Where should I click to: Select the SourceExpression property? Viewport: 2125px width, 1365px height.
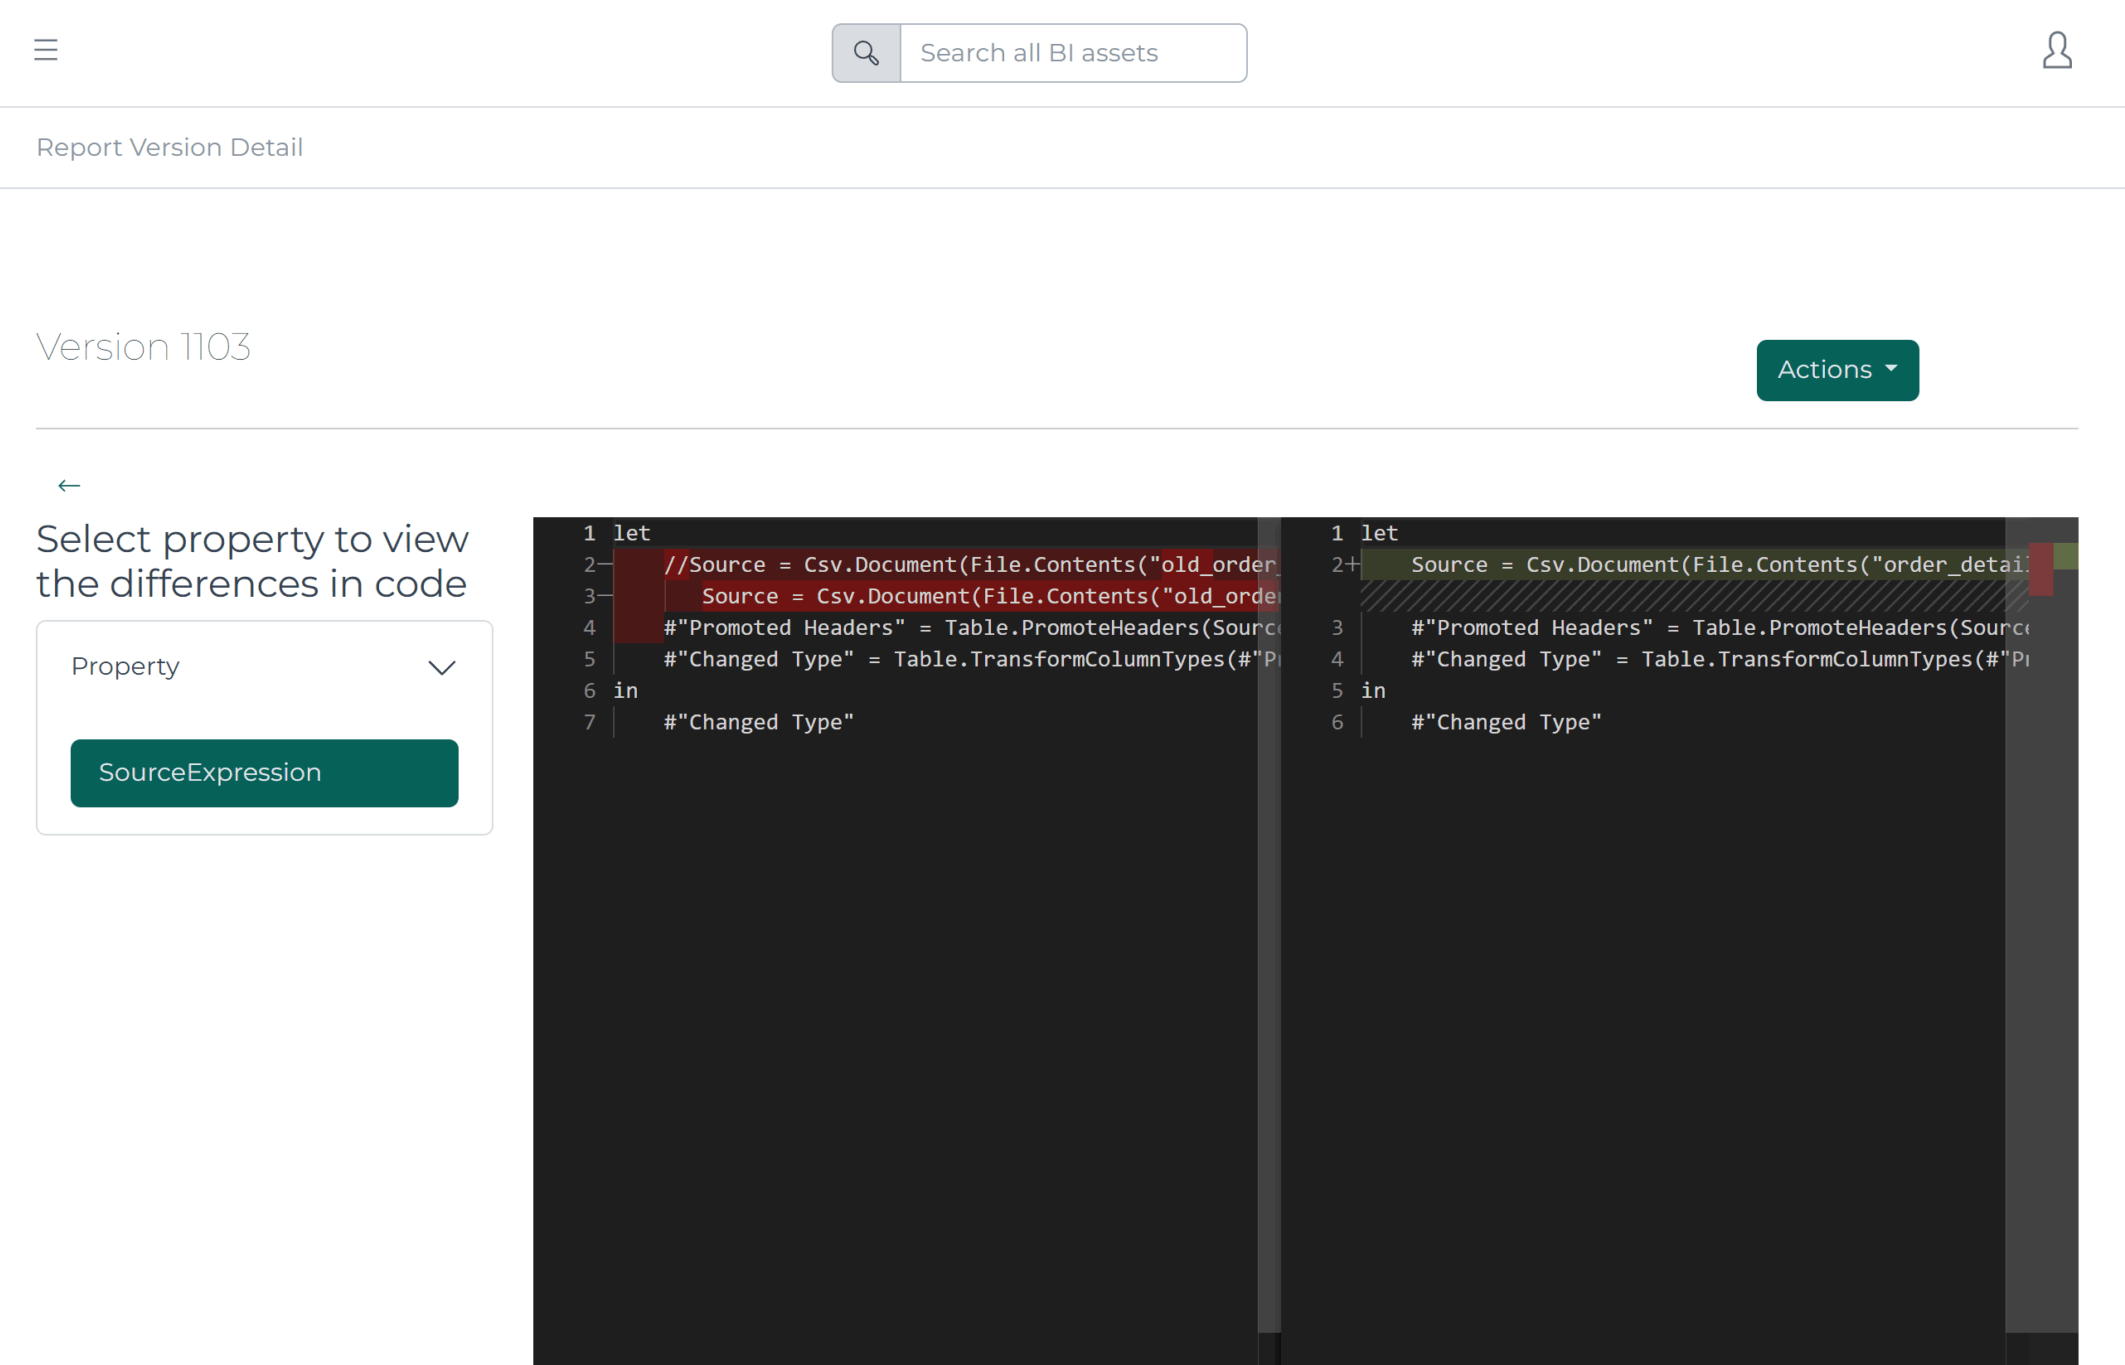pyautogui.click(x=264, y=773)
